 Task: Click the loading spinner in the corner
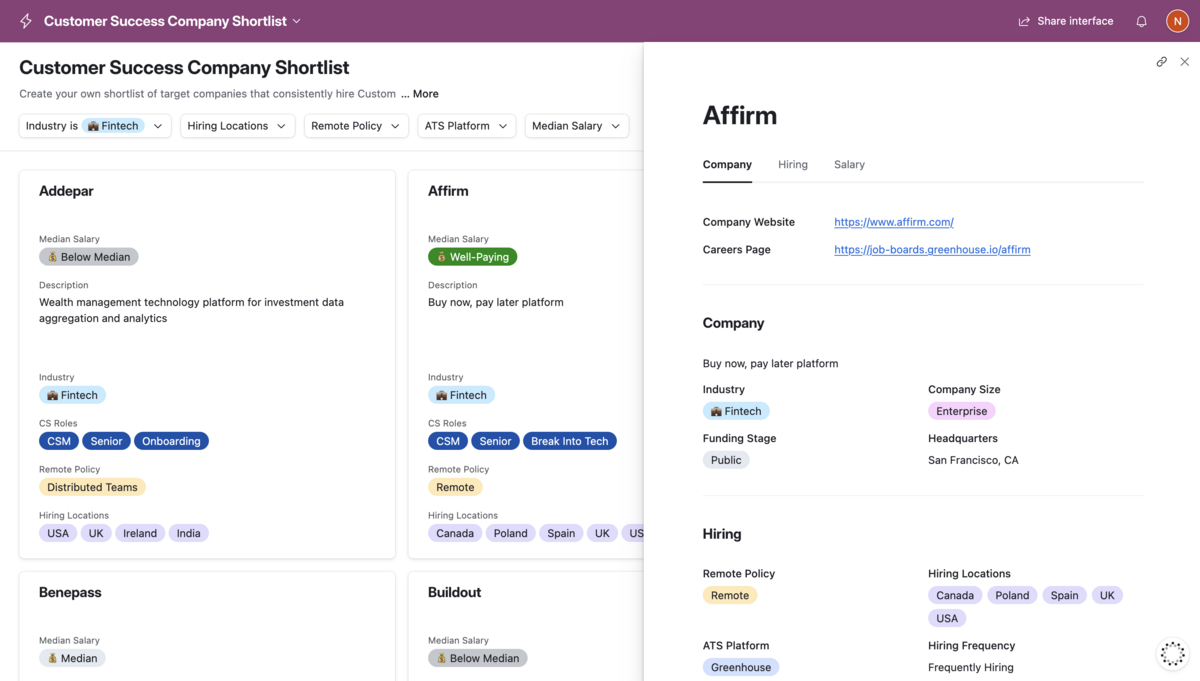pyautogui.click(x=1172, y=653)
